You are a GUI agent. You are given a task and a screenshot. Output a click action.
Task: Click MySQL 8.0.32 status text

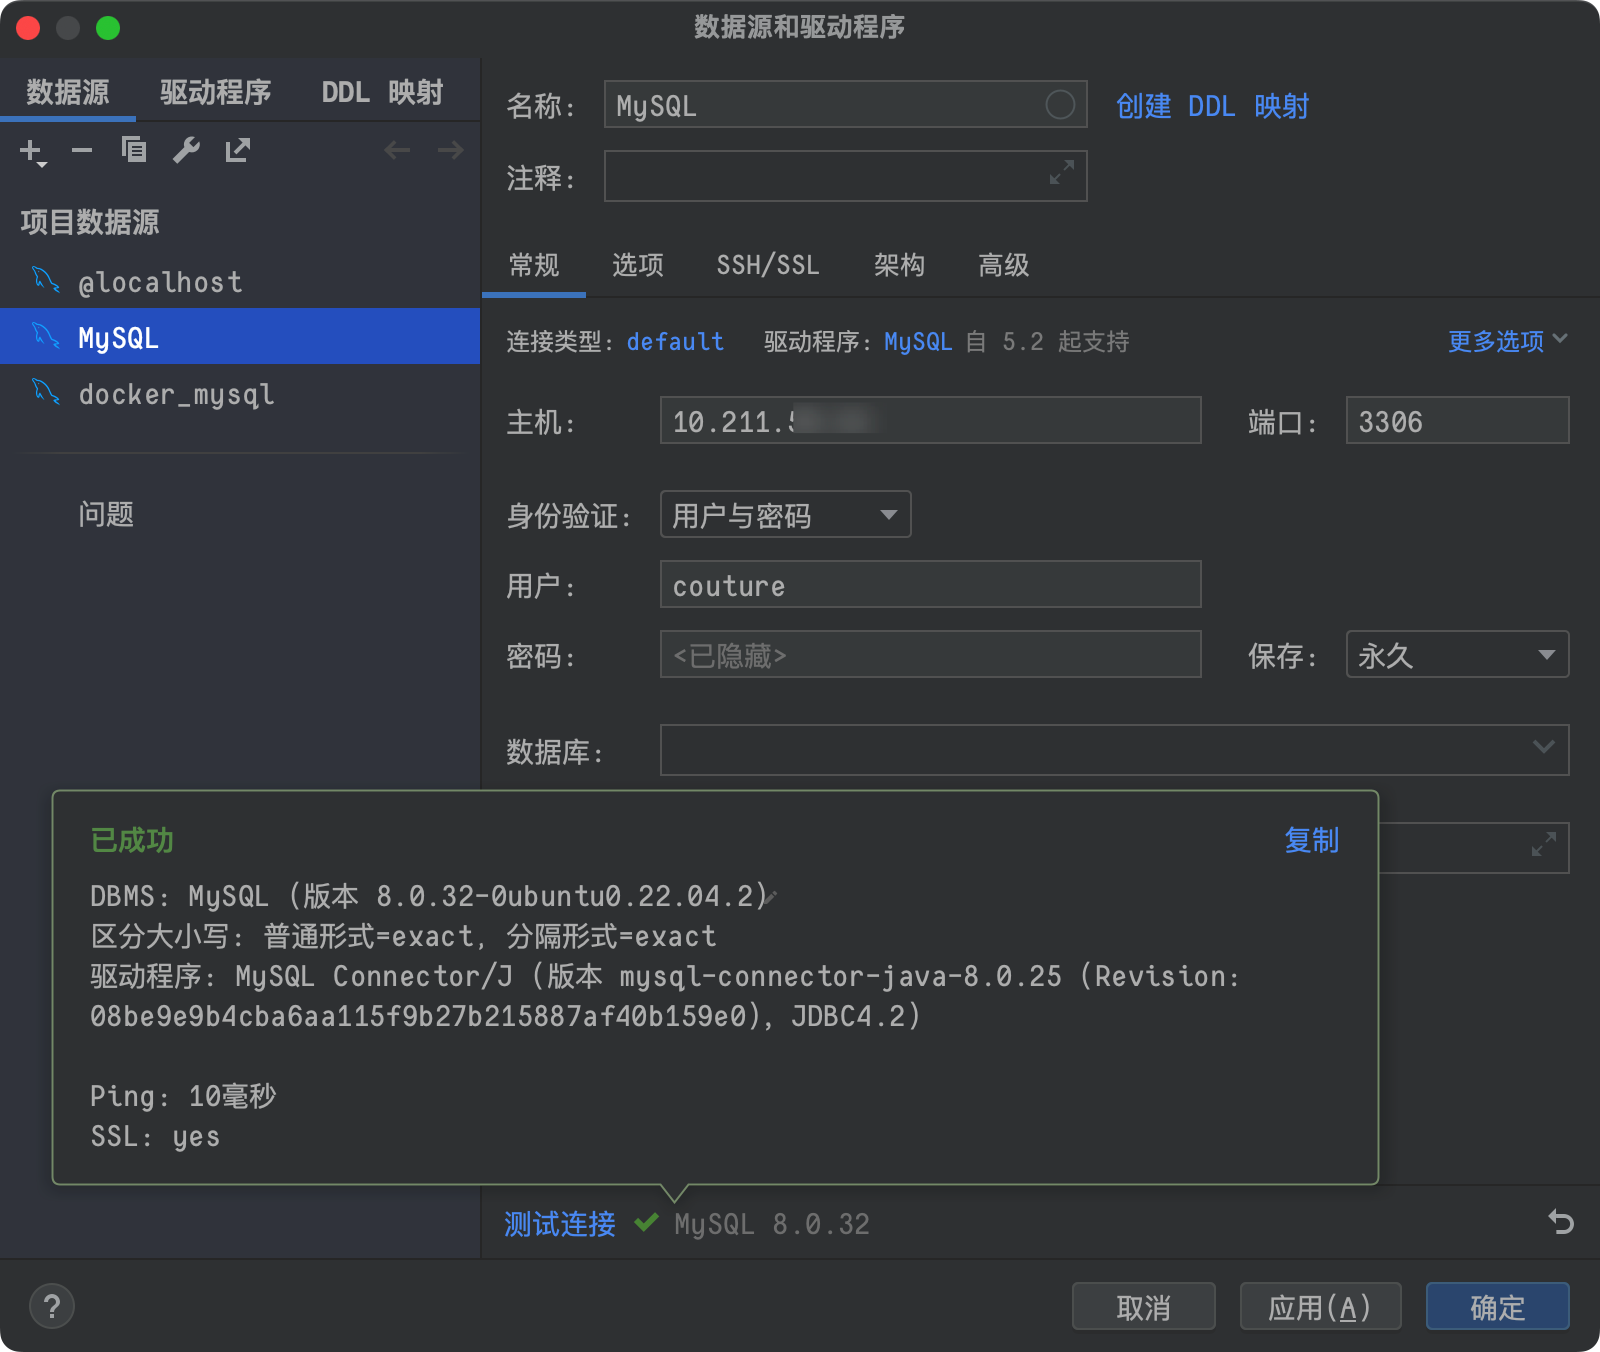772,1224
